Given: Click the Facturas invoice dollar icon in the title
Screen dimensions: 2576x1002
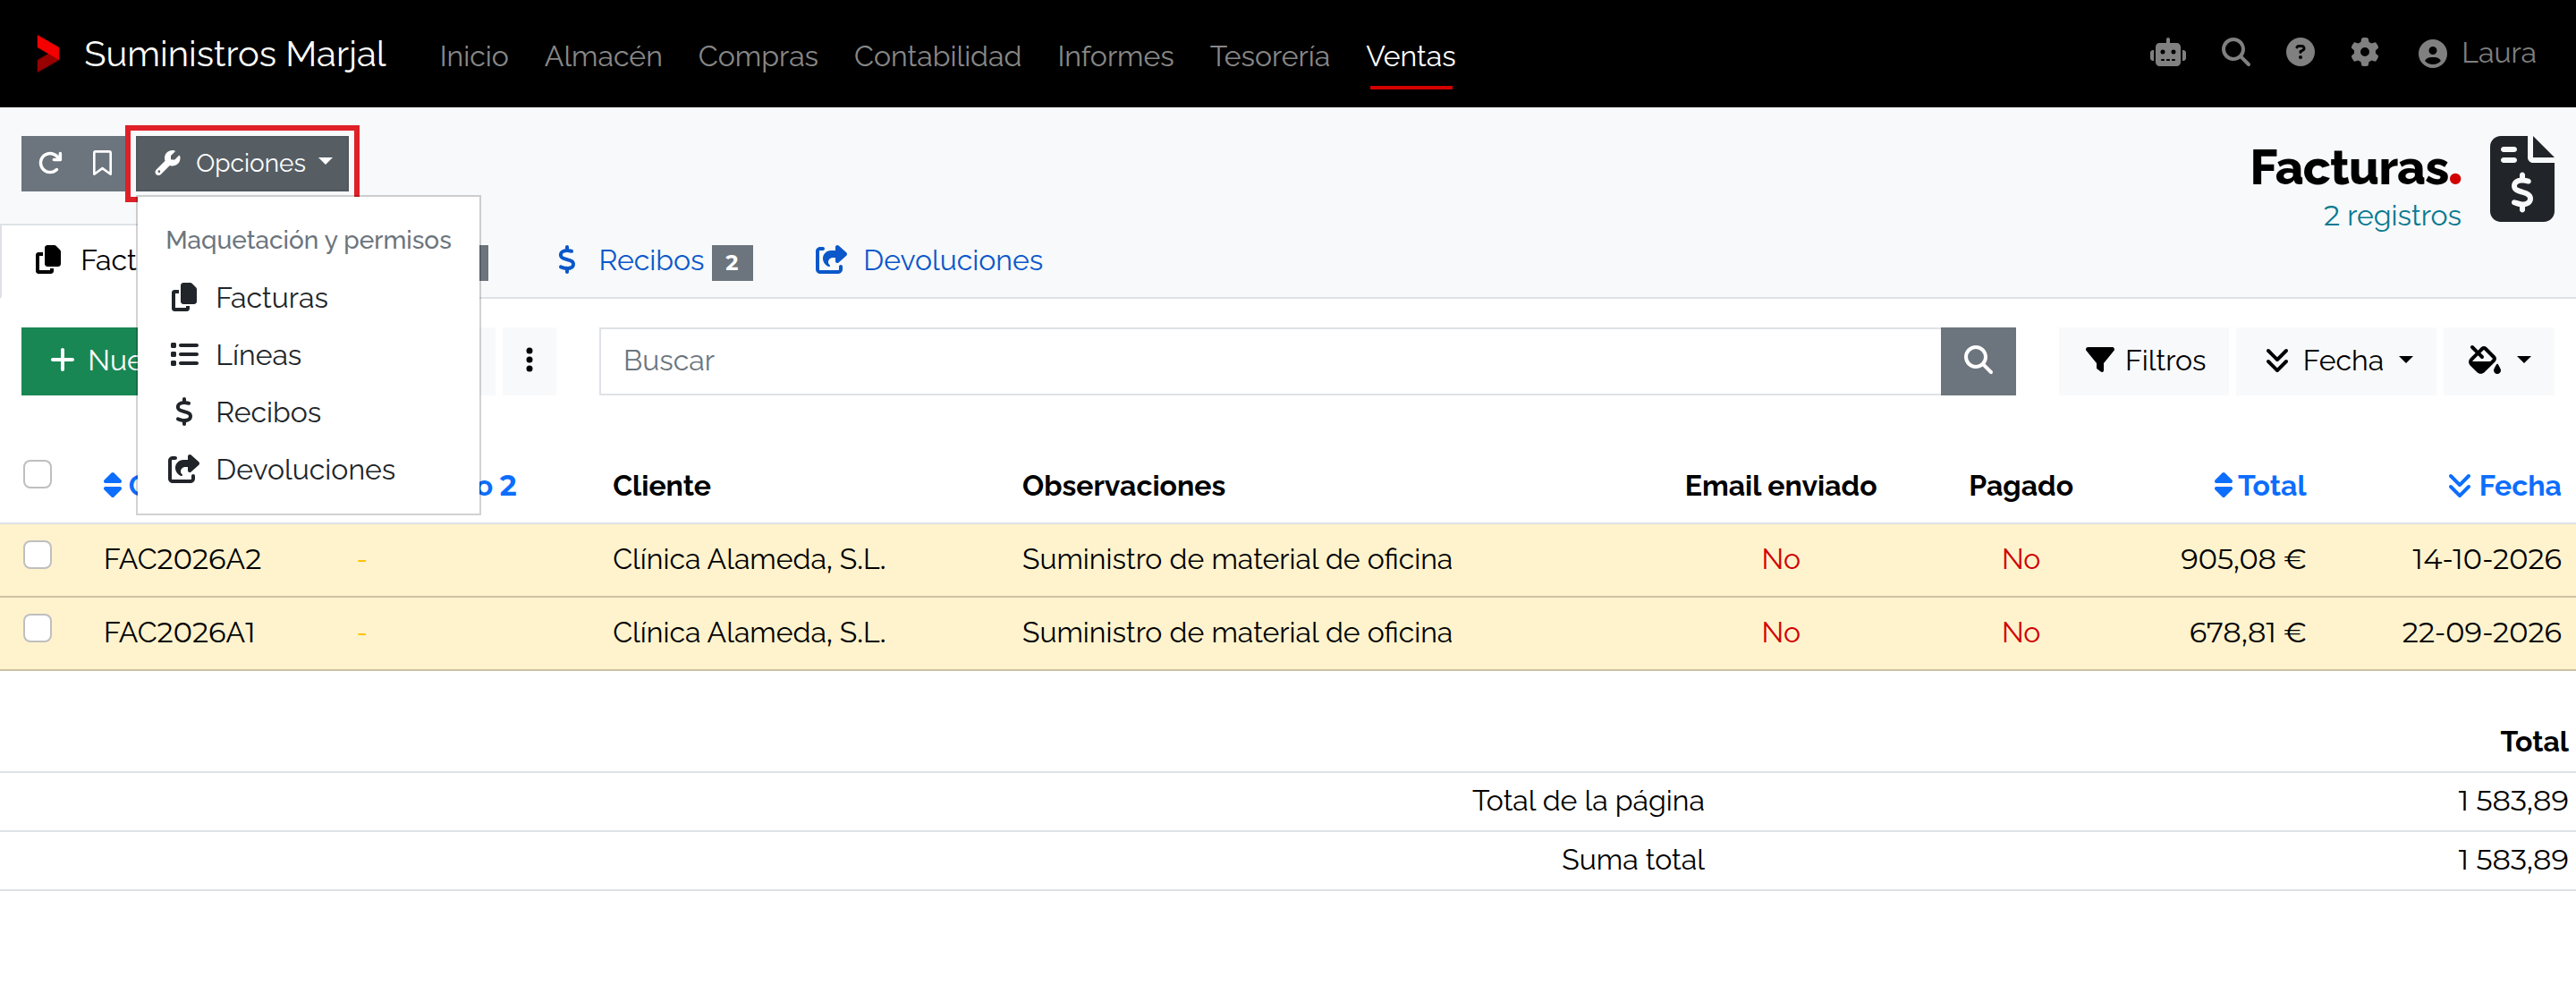Looking at the screenshot, I should 2522,179.
